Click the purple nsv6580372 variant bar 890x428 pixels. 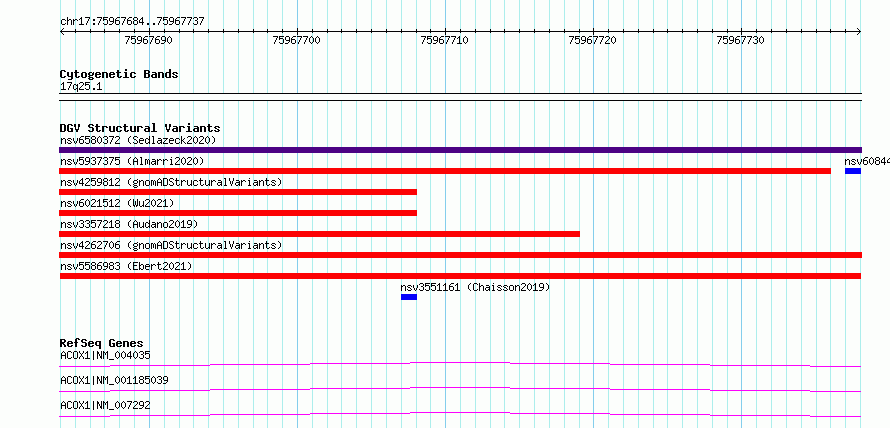coord(460,150)
